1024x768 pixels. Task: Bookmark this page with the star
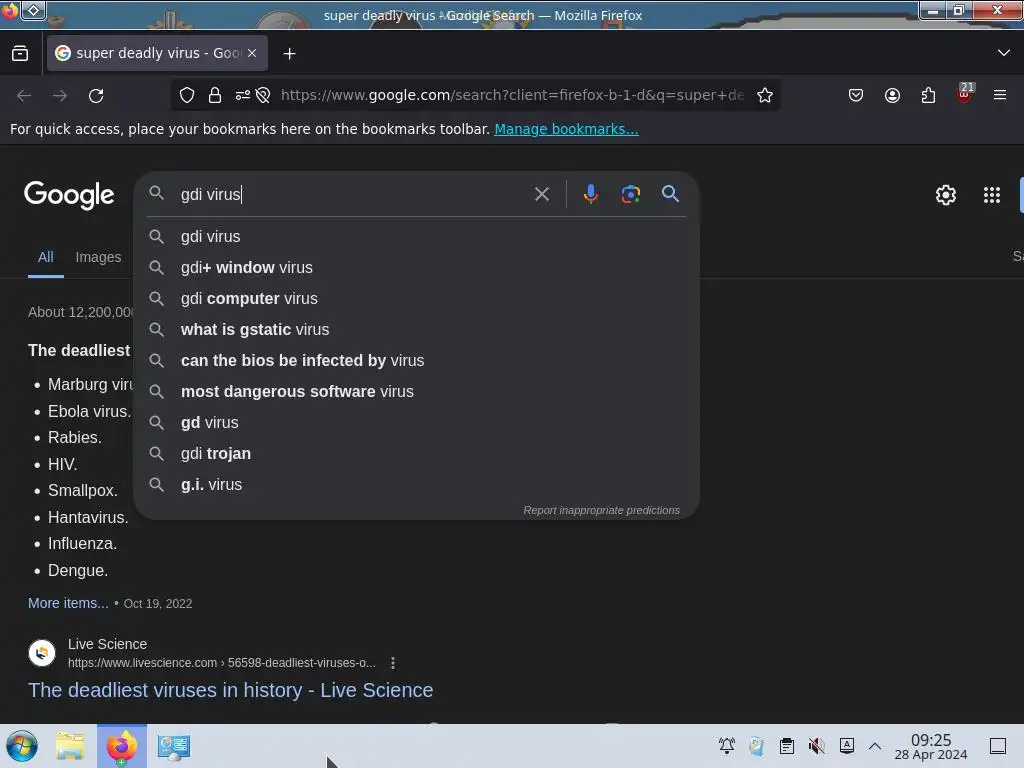coord(765,95)
